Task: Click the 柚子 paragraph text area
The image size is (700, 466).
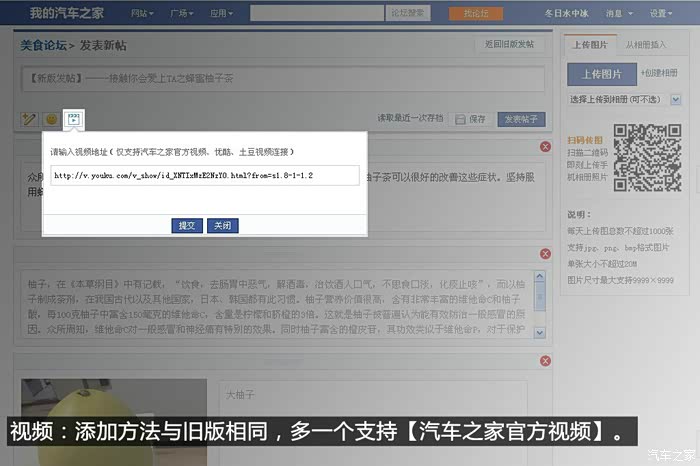Action: 277,306
